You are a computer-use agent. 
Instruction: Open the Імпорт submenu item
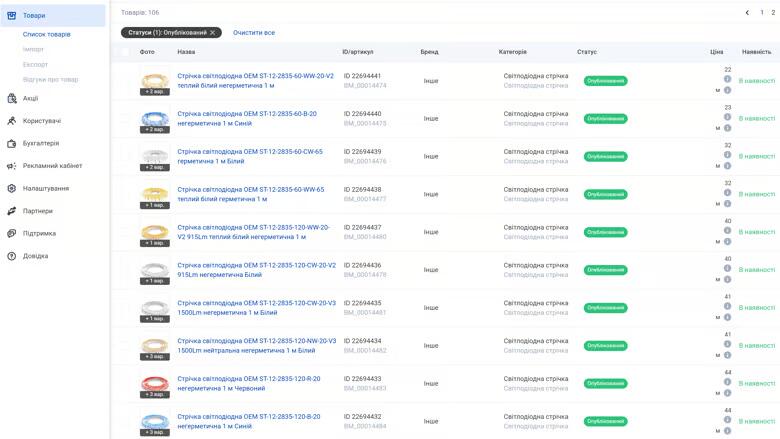tap(34, 49)
